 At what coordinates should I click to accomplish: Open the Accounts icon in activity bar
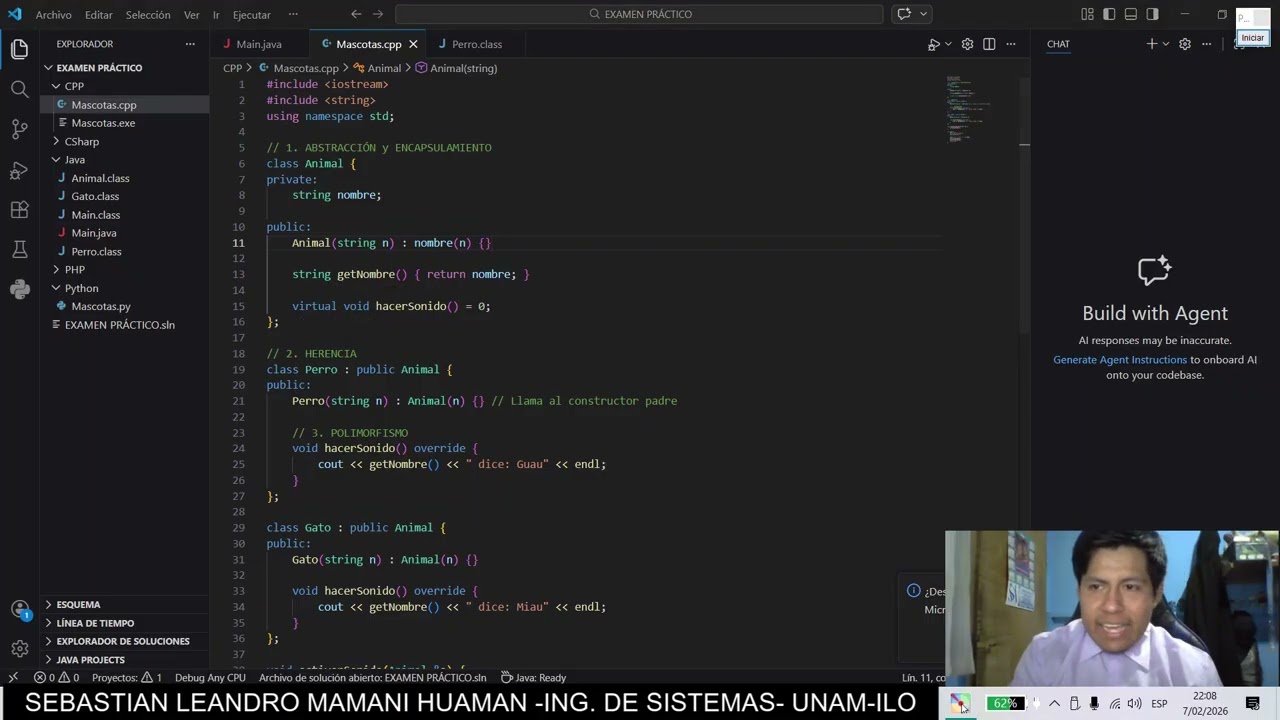coord(19,609)
